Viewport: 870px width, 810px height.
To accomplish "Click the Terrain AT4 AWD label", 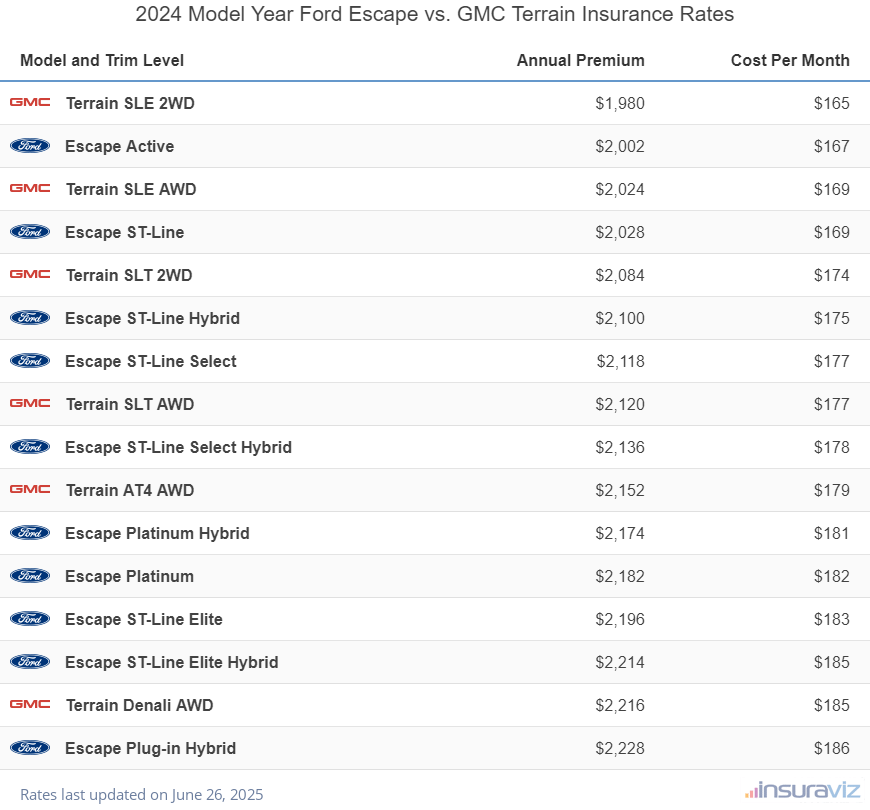I will (130, 490).
